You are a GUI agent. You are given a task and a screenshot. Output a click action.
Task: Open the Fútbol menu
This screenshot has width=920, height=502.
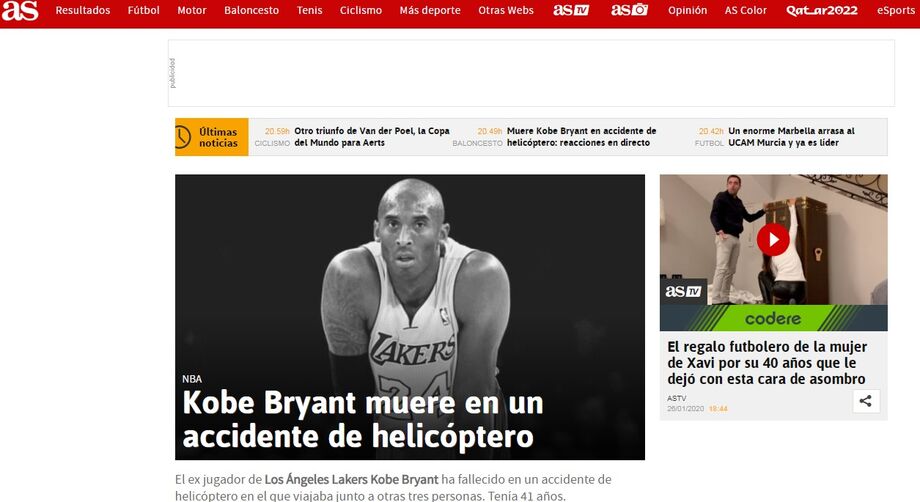click(x=143, y=10)
